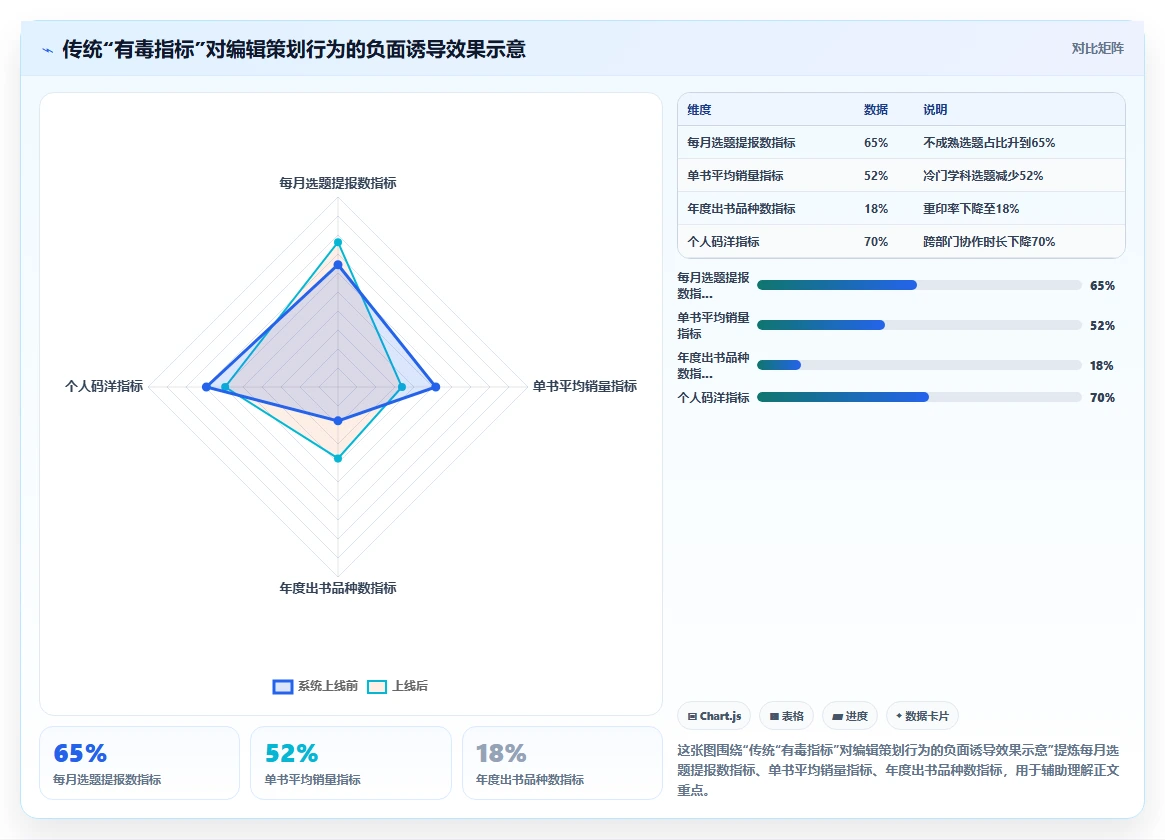Click the 65% data card
1165x840 pixels.
(x=140, y=763)
